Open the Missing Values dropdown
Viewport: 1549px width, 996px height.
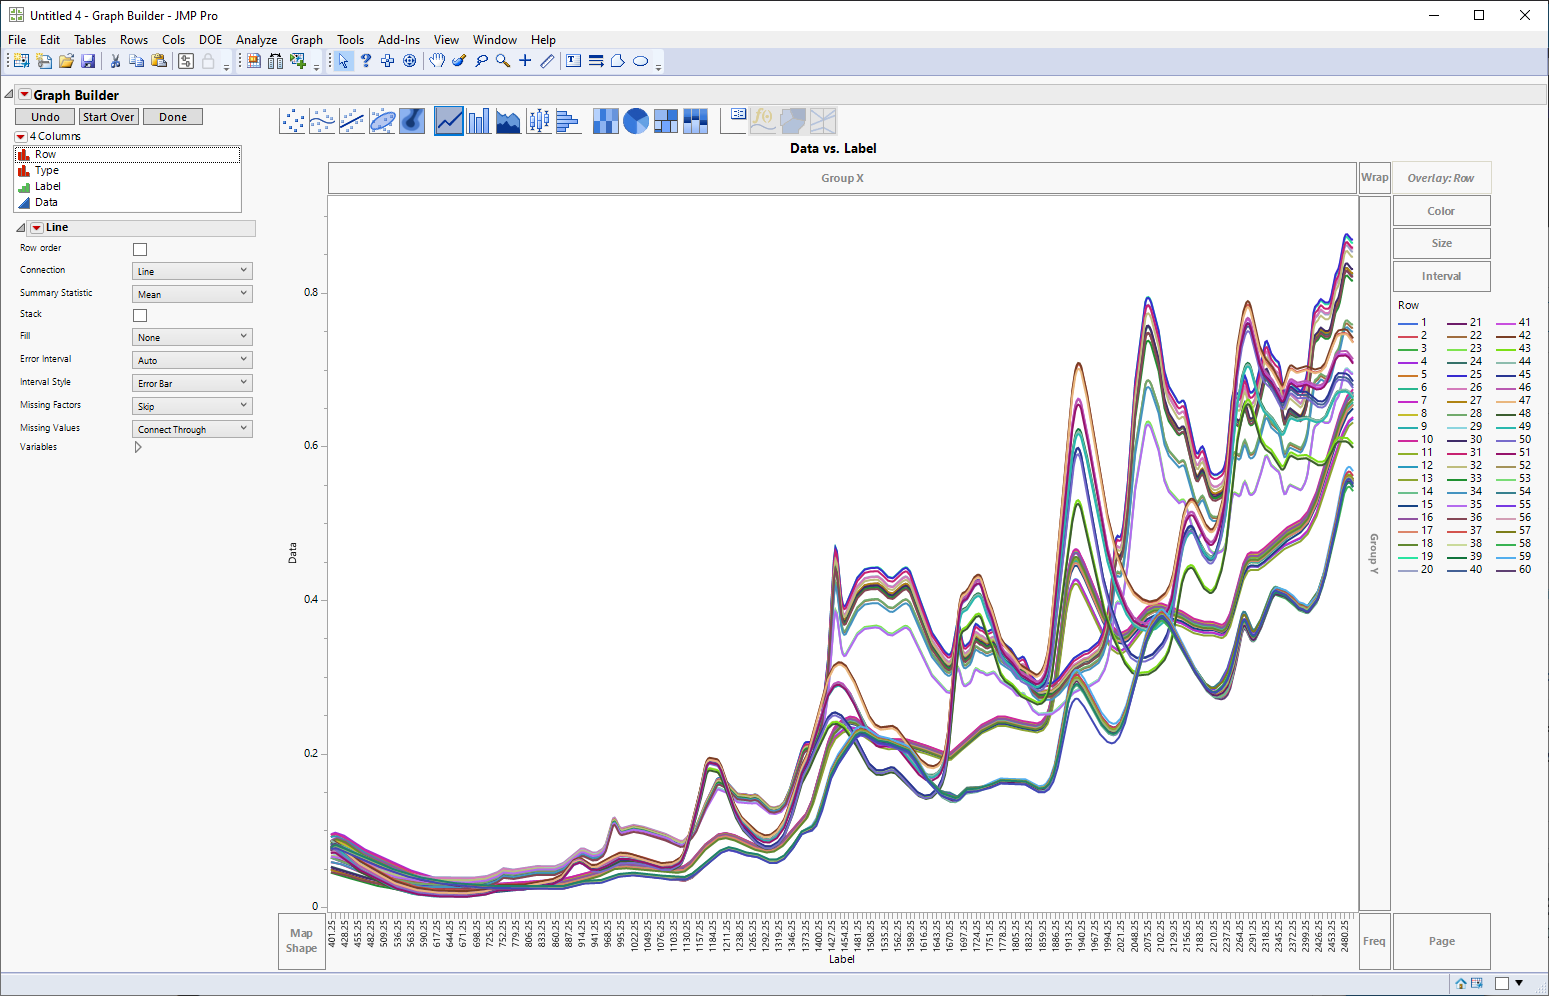point(191,428)
